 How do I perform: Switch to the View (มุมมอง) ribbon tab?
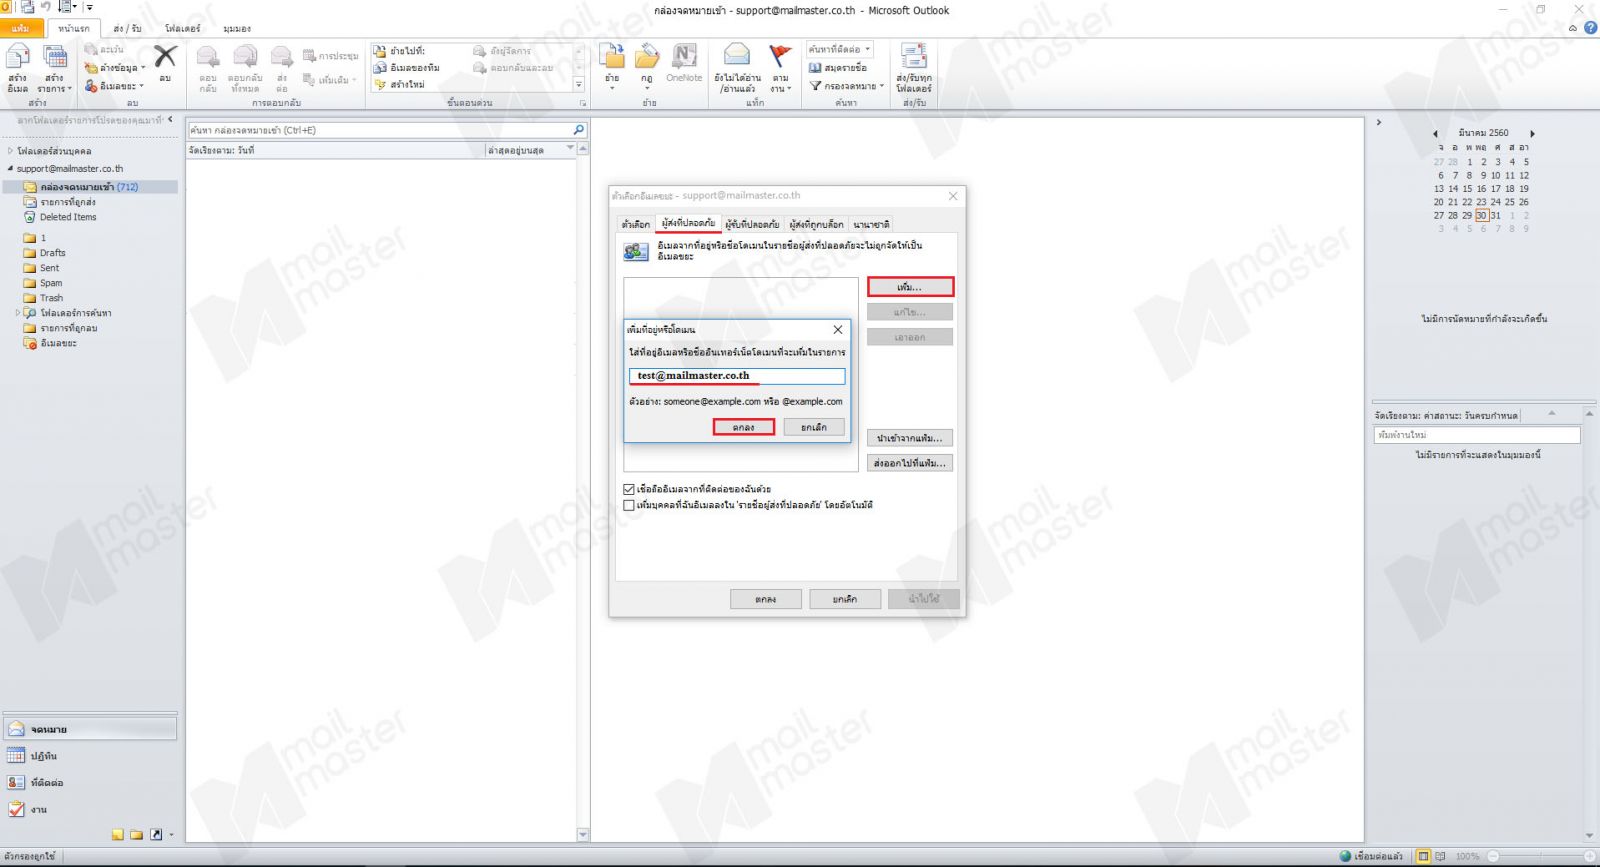pos(237,28)
